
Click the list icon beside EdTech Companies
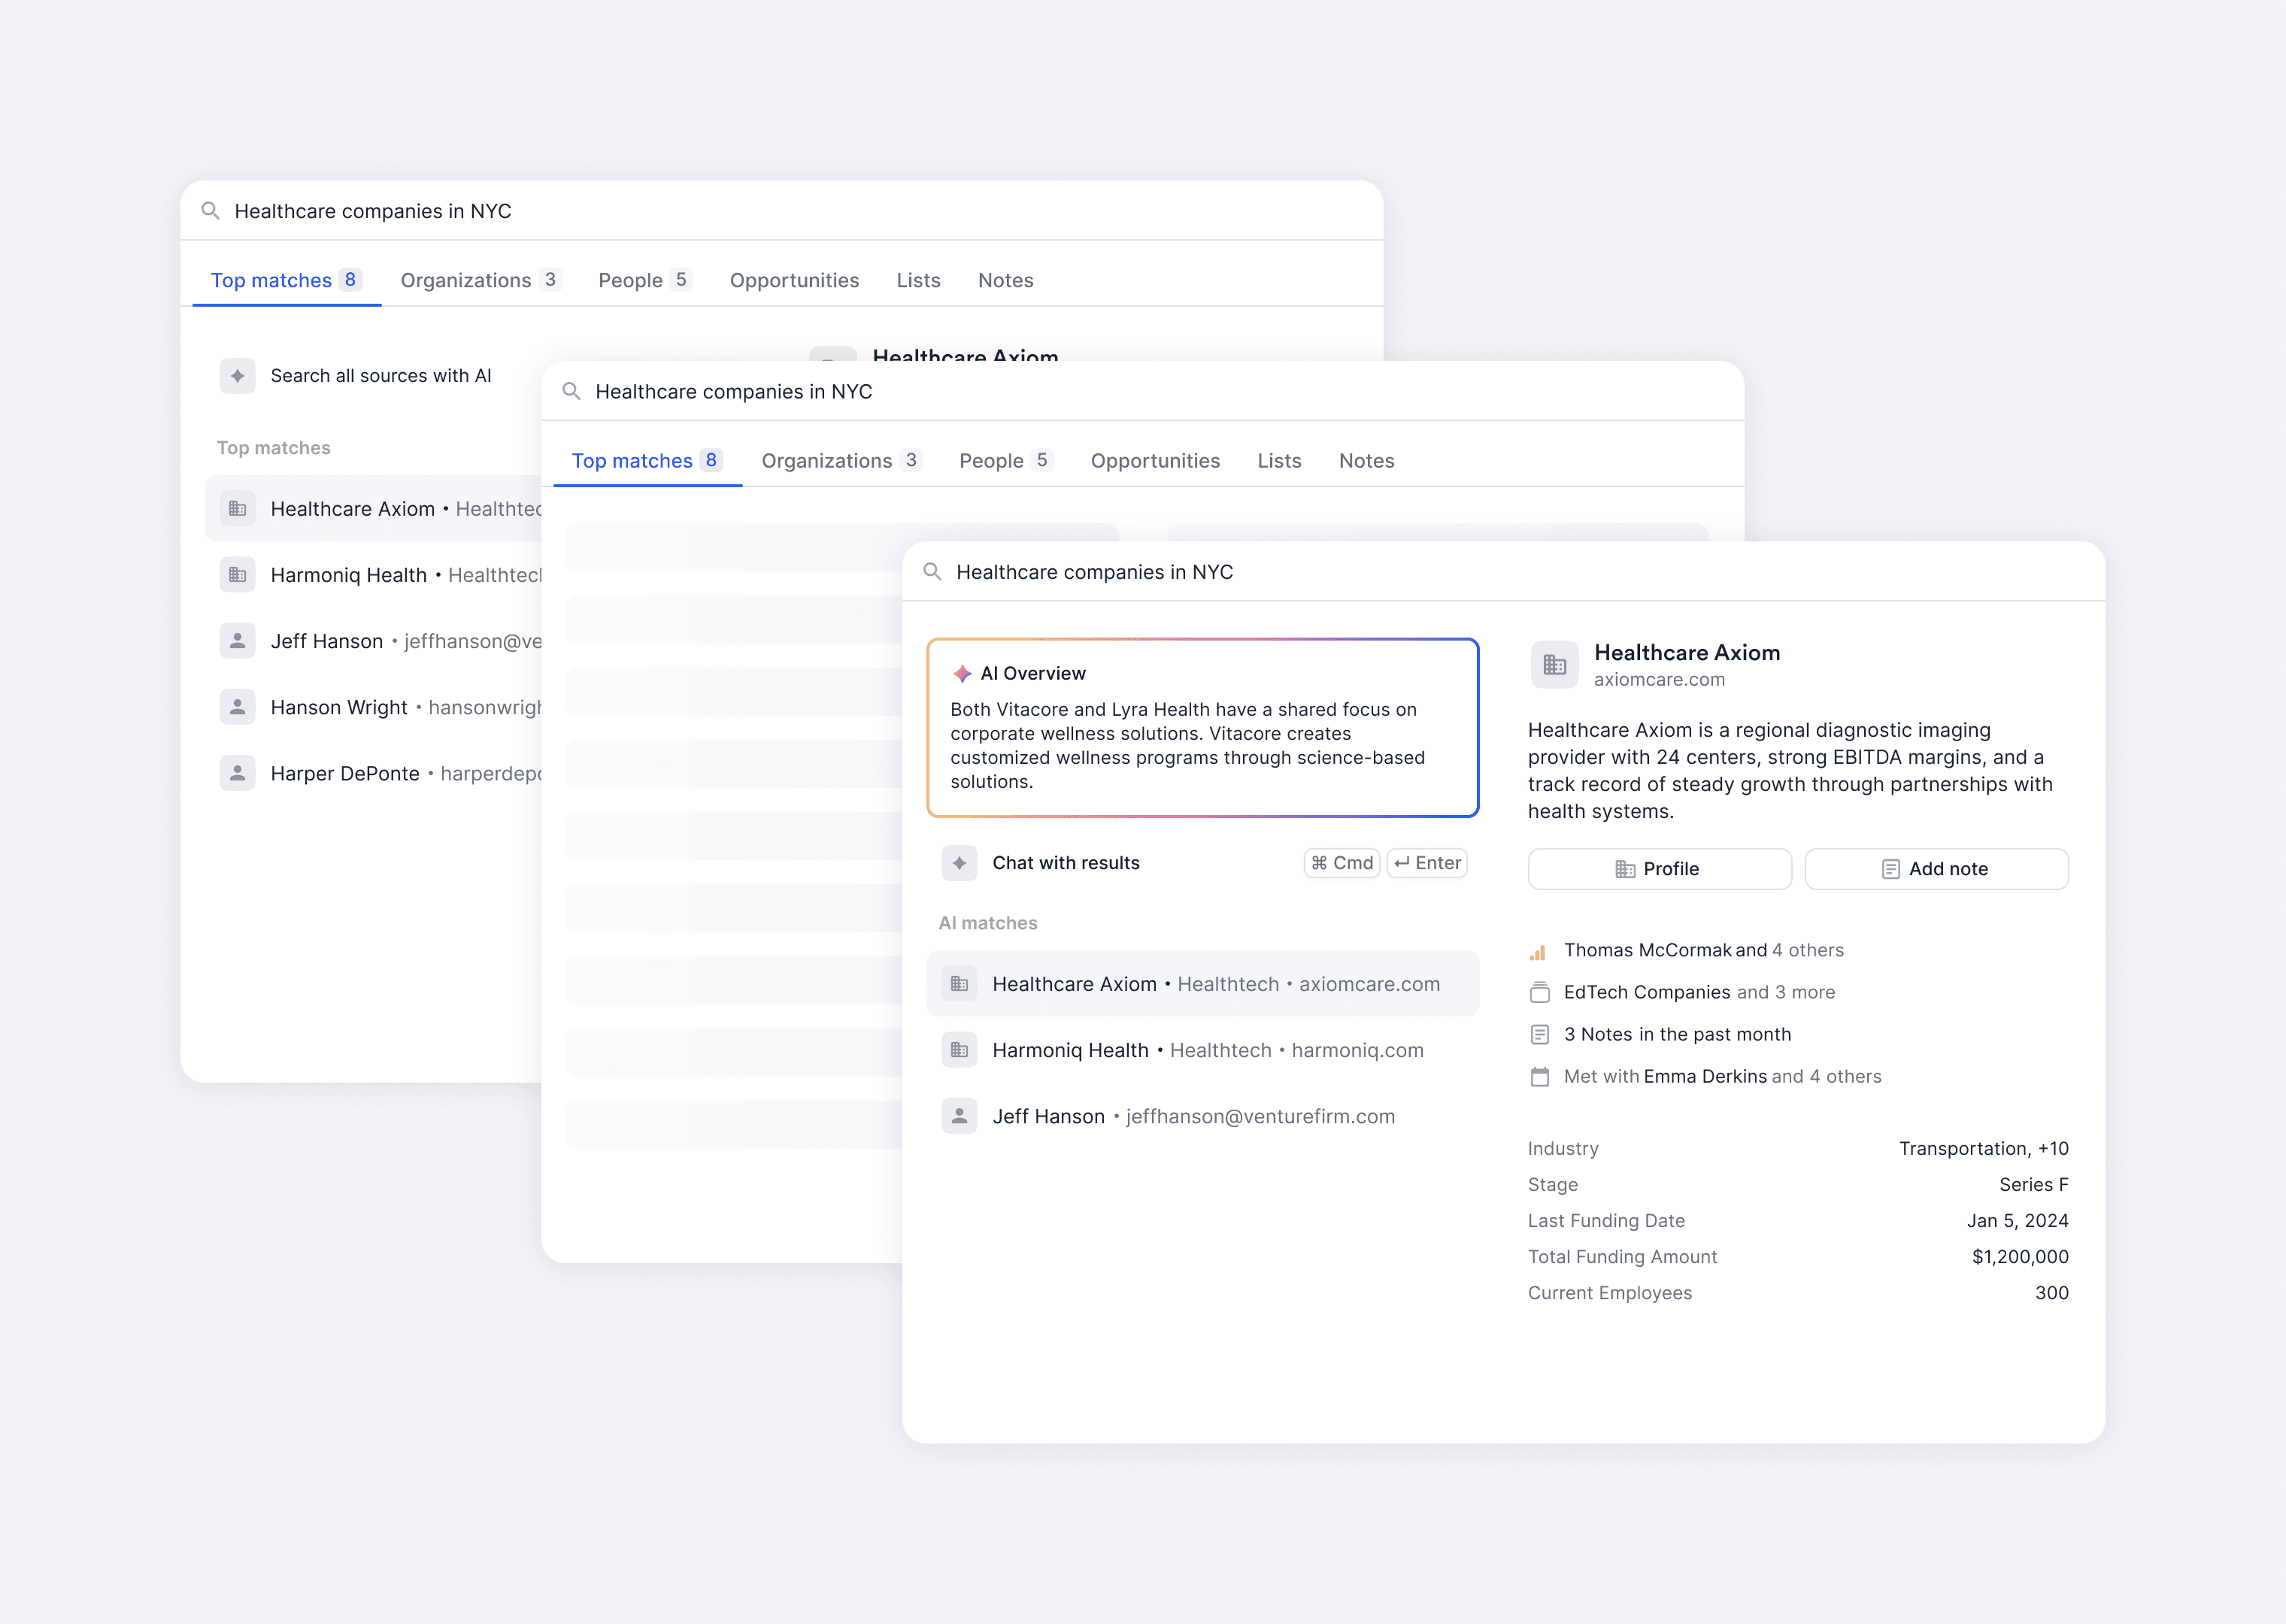pyautogui.click(x=1540, y=993)
